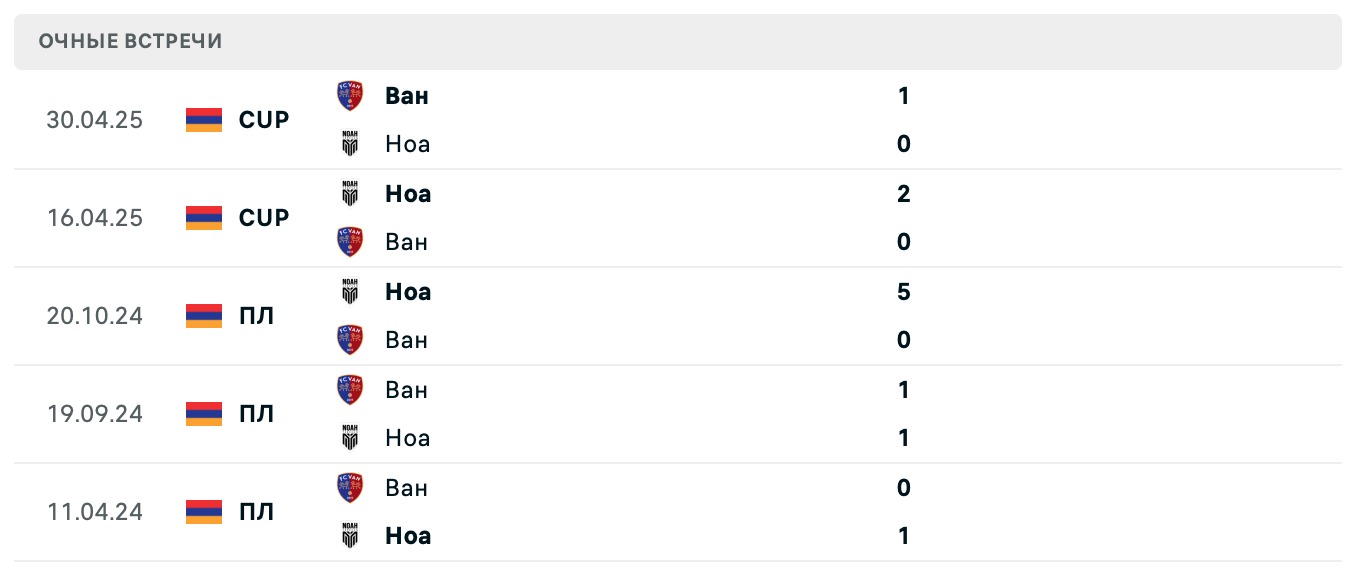Click the 19.09.24 match date
Image resolution: width=1358 pixels, height=576 pixels.
(95, 414)
